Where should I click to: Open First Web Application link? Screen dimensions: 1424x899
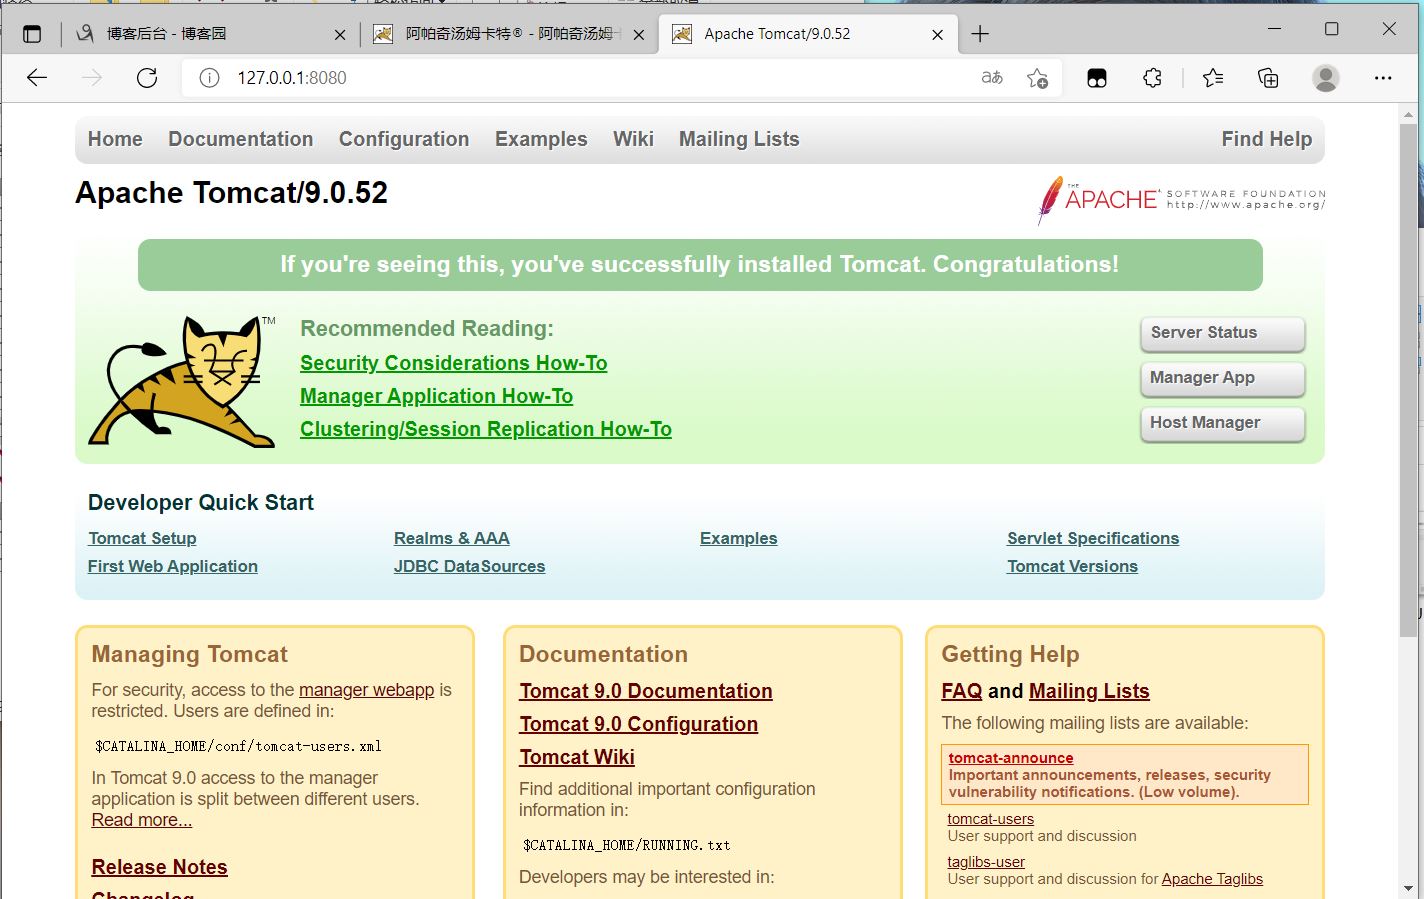pos(173,566)
